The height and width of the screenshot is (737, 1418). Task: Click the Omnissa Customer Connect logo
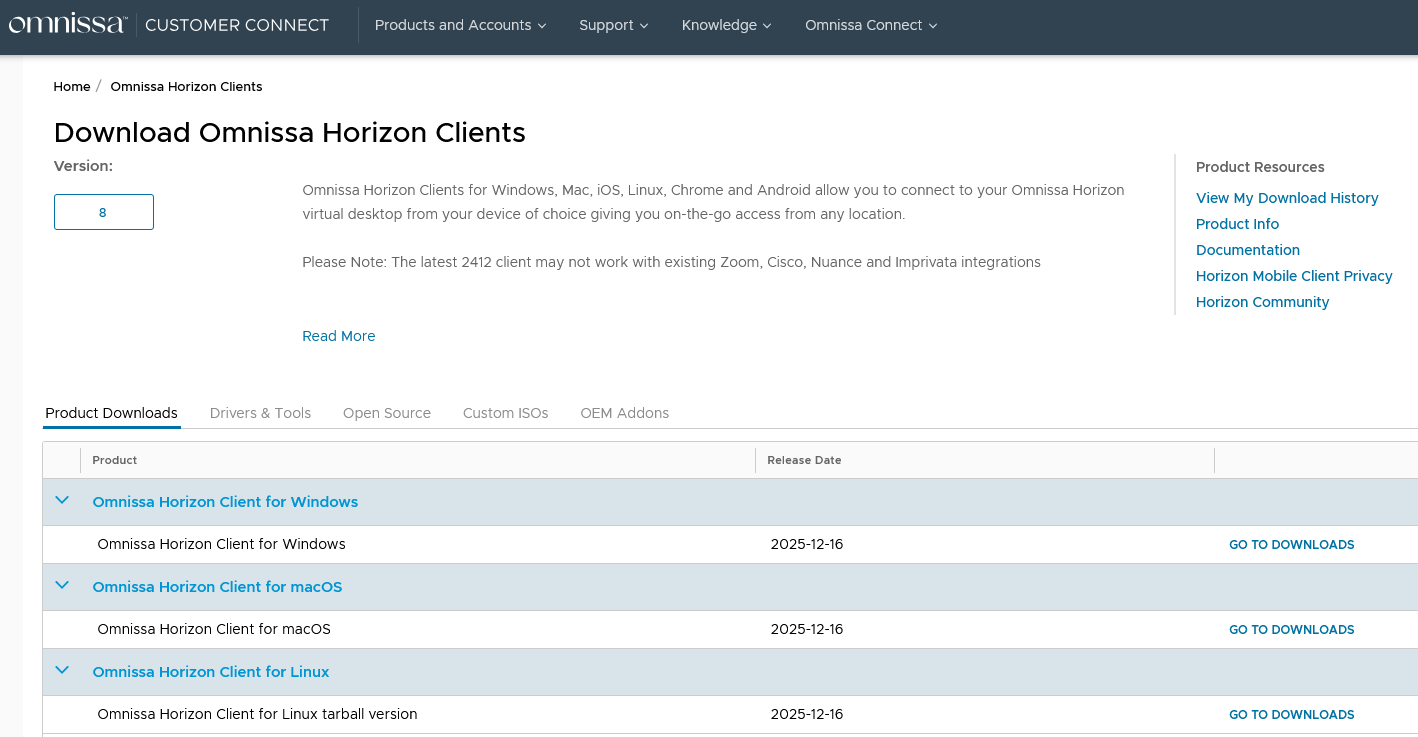click(x=168, y=25)
